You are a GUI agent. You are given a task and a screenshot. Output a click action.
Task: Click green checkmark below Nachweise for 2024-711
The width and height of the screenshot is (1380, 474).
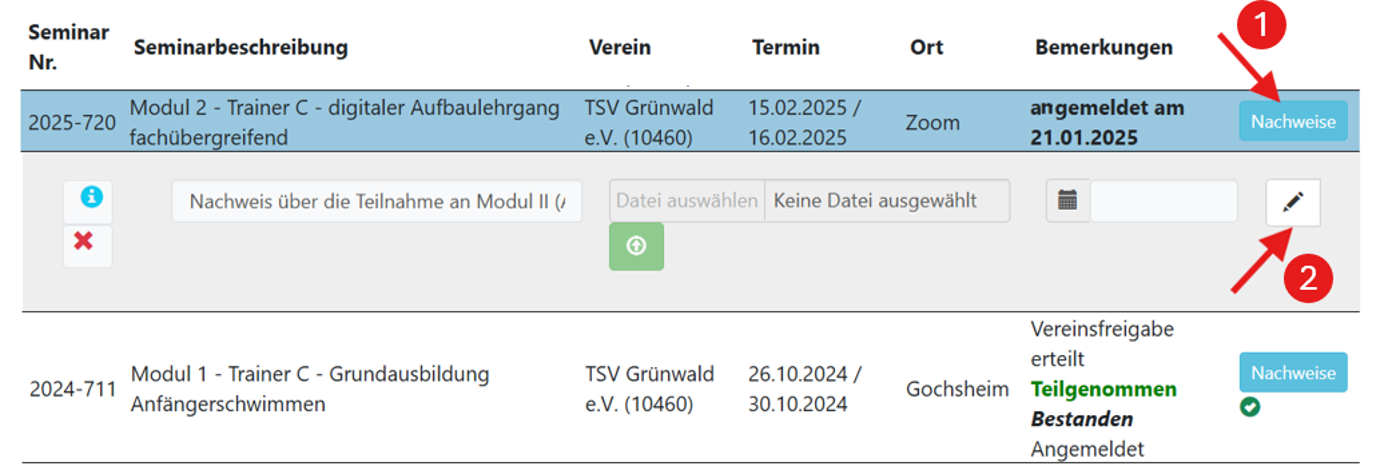point(1249,407)
